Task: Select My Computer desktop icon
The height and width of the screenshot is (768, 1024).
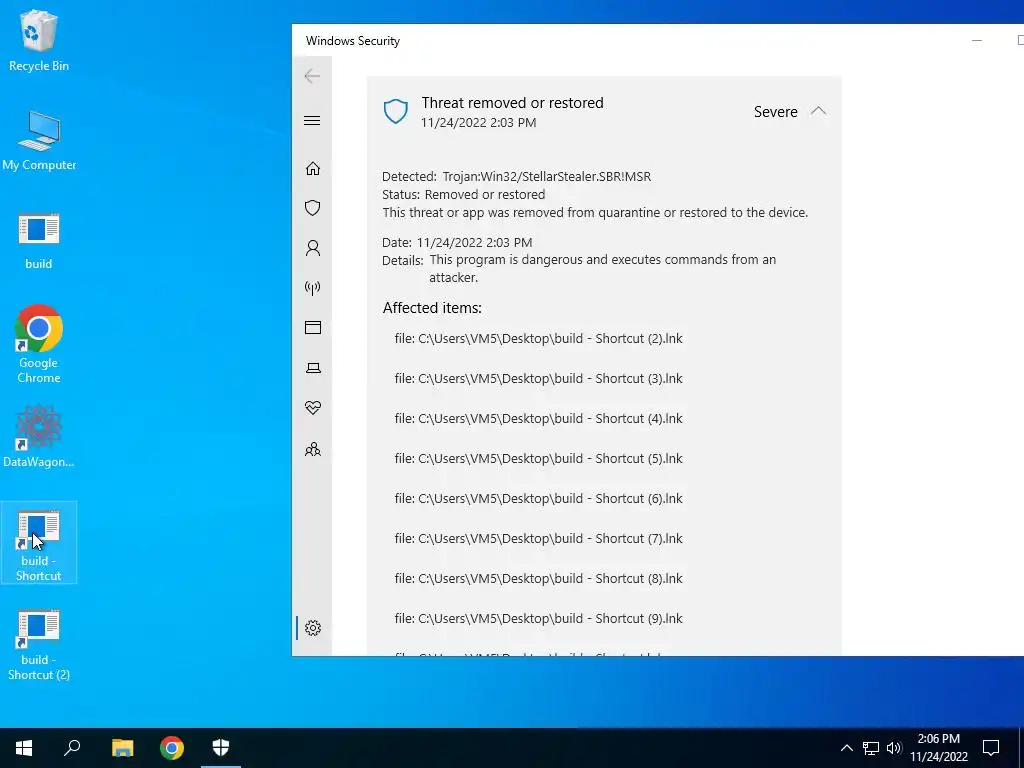Action: click(39, 140)
